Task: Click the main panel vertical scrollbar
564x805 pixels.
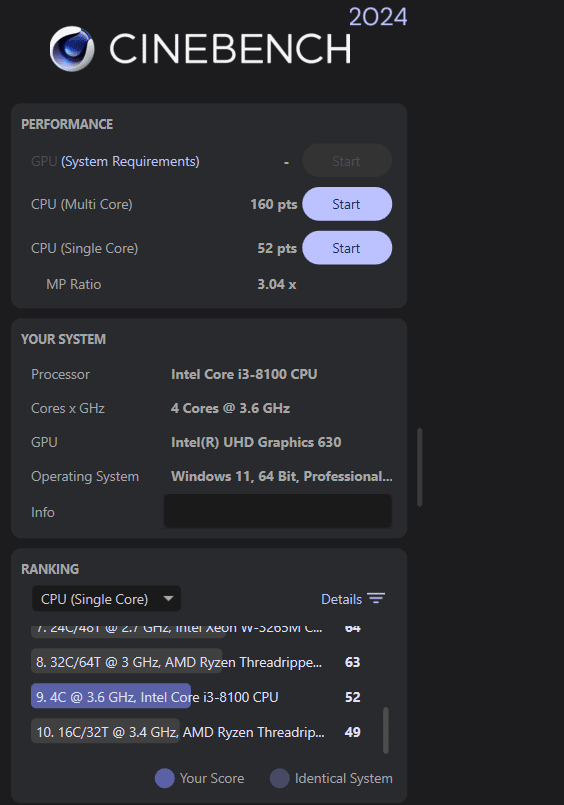Action: click(x=420, y=467)
